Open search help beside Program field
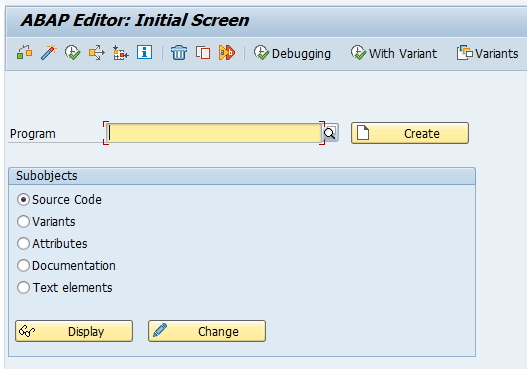This screenshot has height=369, width=527. click(330, 133)
